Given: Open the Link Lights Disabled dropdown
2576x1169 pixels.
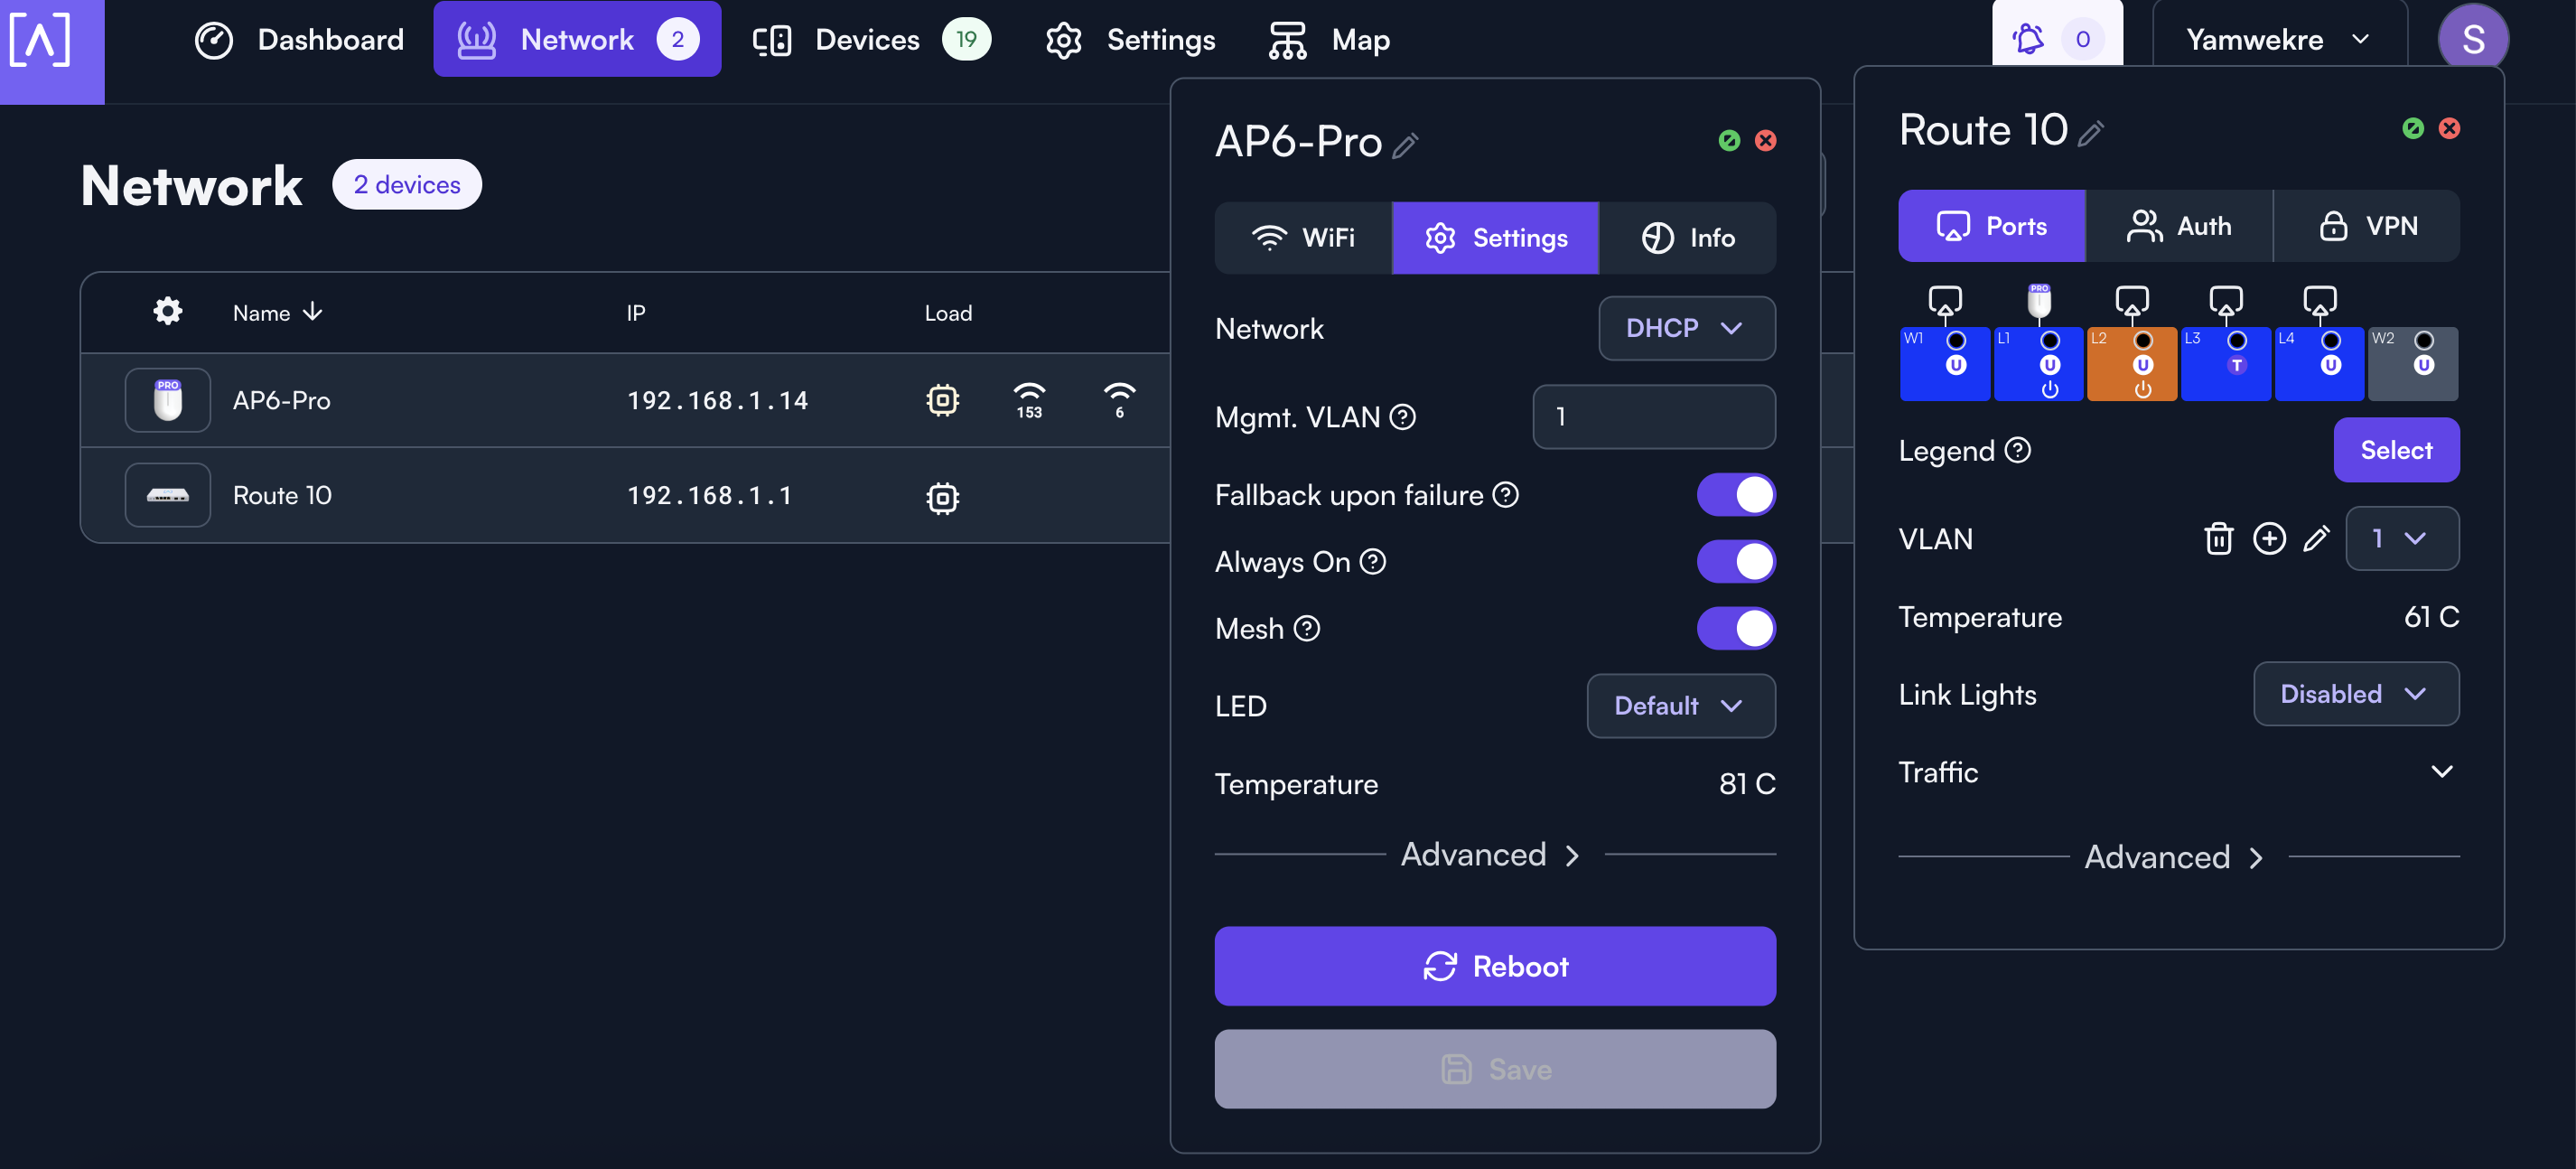Looking at the screenshot, I should coord(2355,694).
